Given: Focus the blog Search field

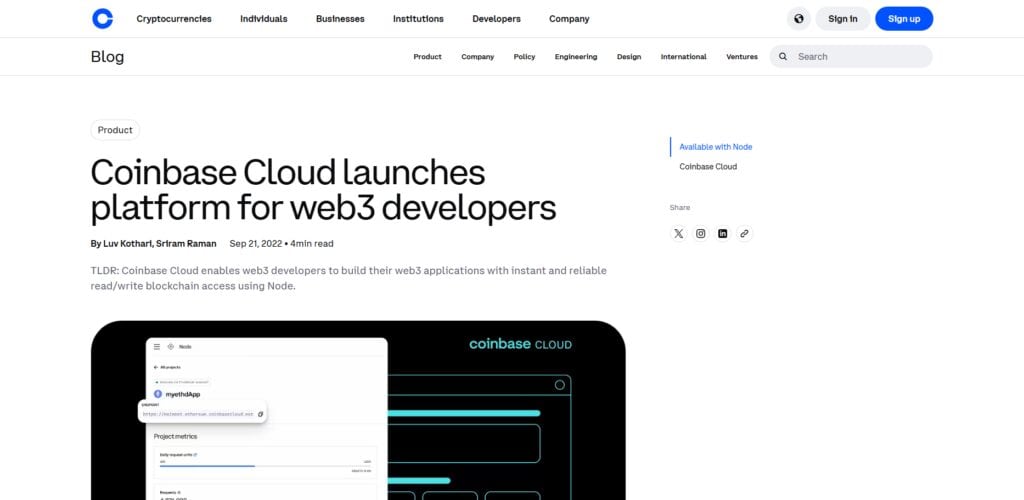Looking at the screenshot, I should click(x=851, y=57).
